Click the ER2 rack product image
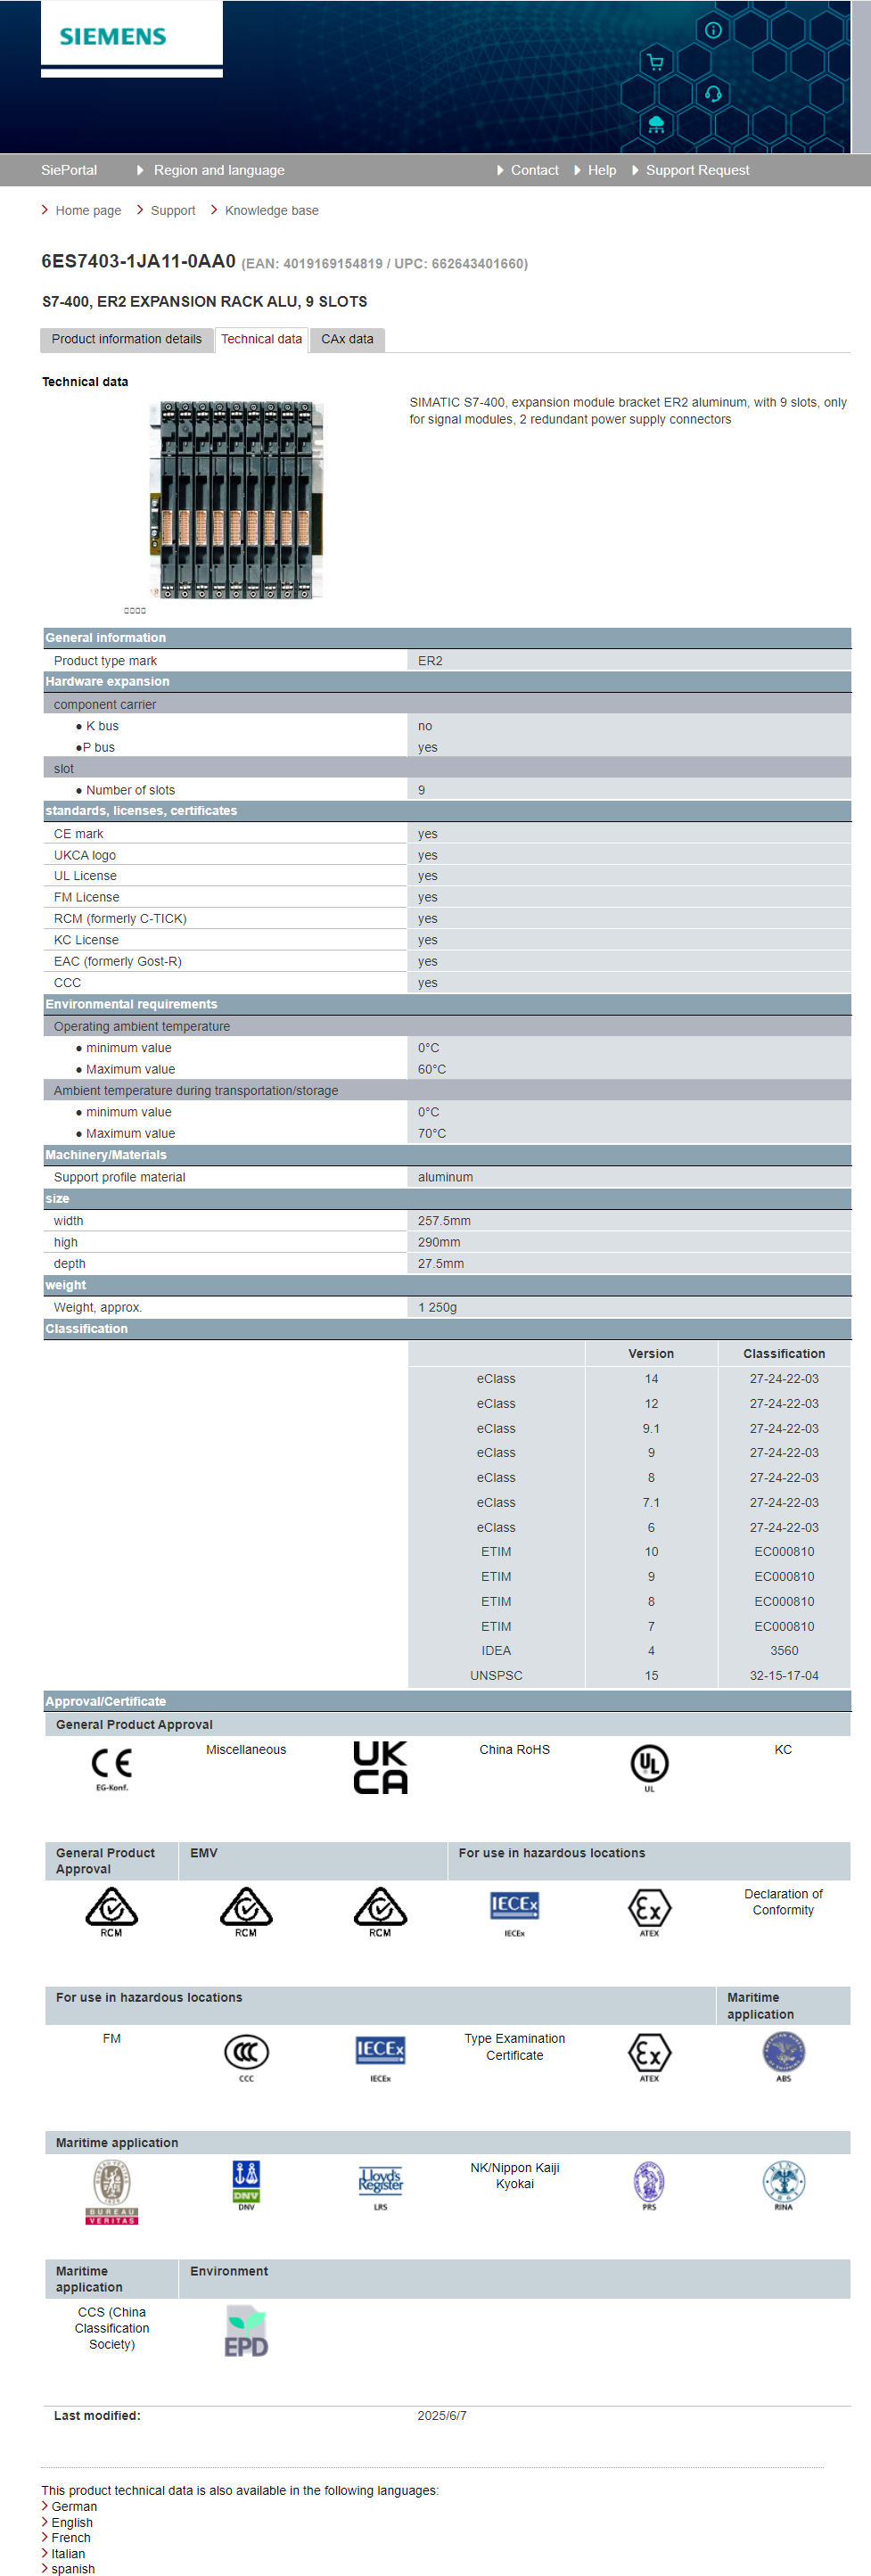This screenshot has width=871, height=2576. click(236, 500)
